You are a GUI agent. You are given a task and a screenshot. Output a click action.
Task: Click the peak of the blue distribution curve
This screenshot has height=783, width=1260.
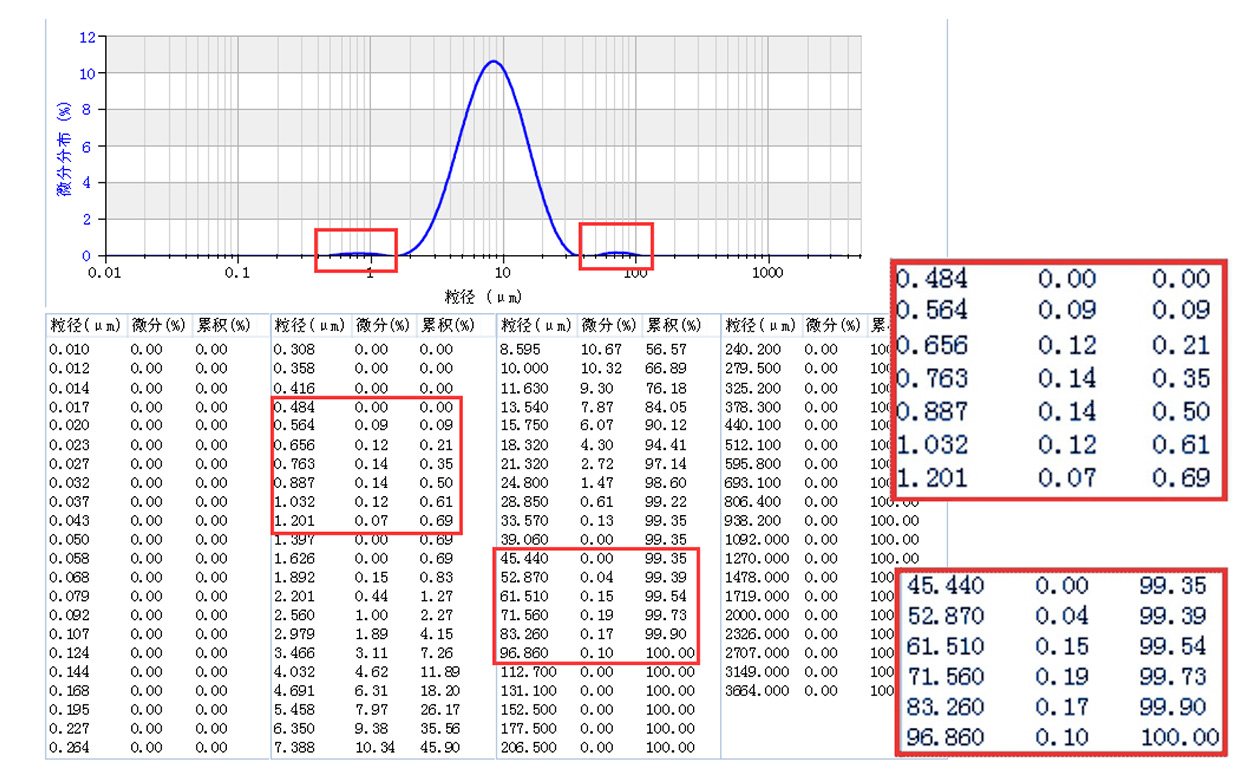click(492, 62)
